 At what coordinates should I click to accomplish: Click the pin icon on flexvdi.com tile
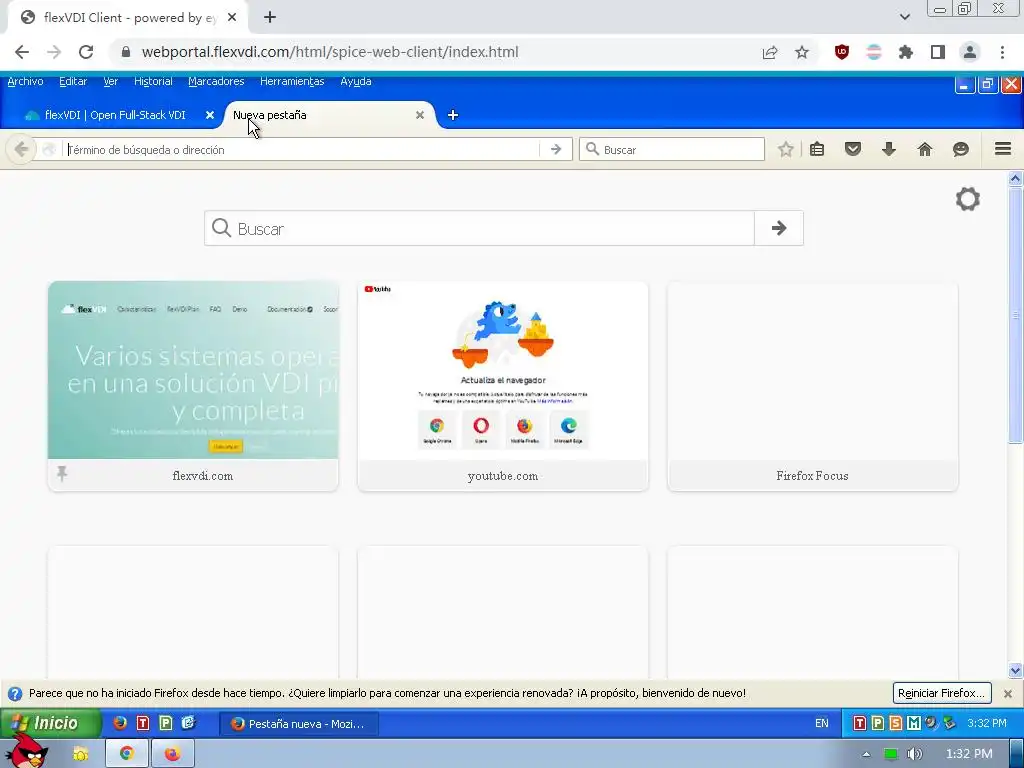62,473
